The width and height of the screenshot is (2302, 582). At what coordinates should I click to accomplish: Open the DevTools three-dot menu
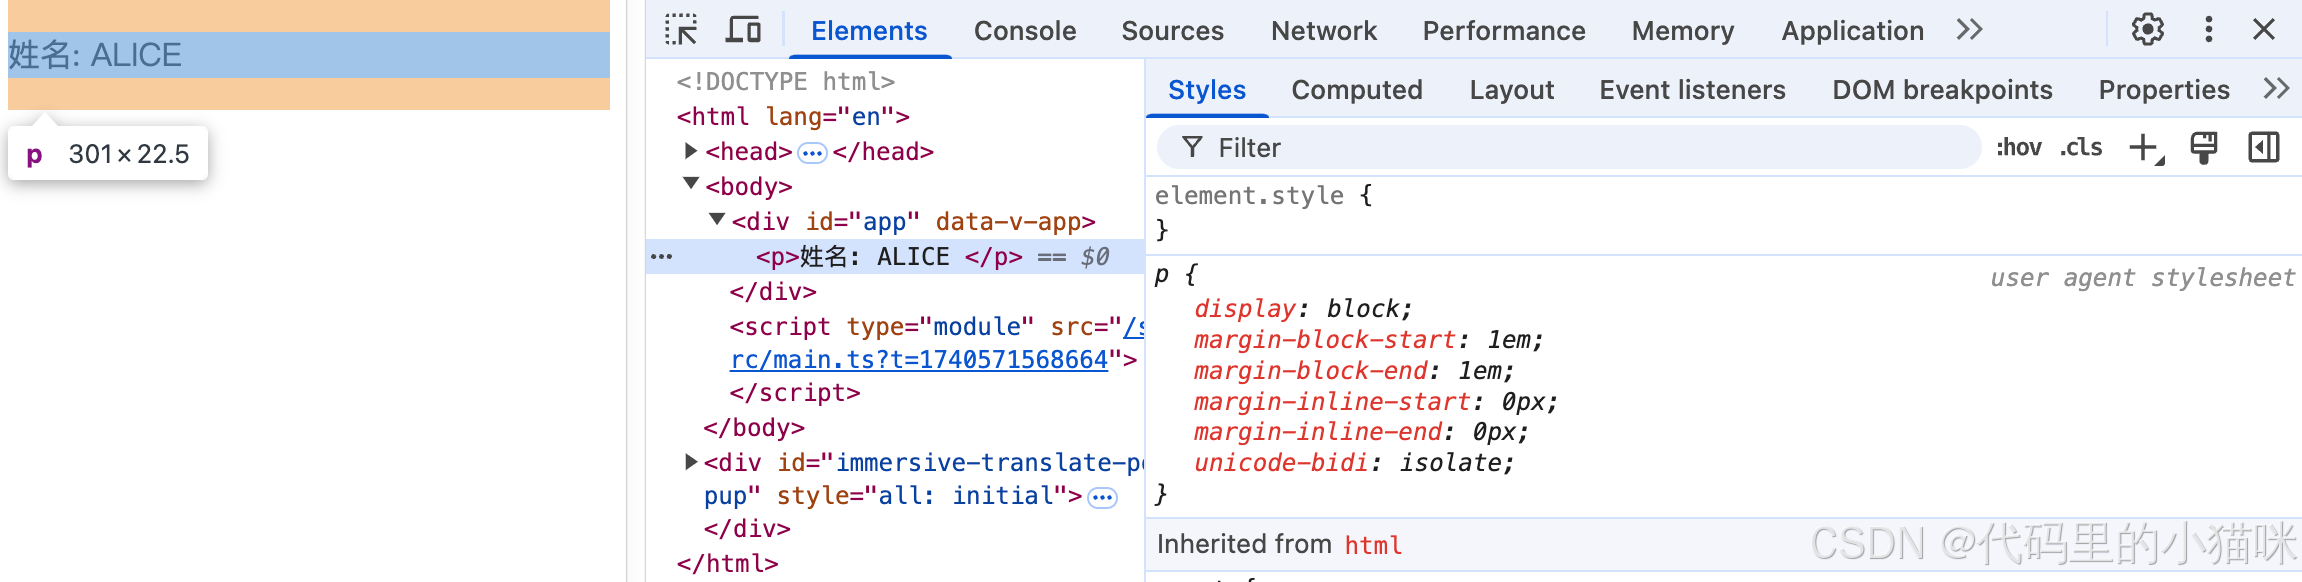pyautogui.click(x=2209, y=29)
